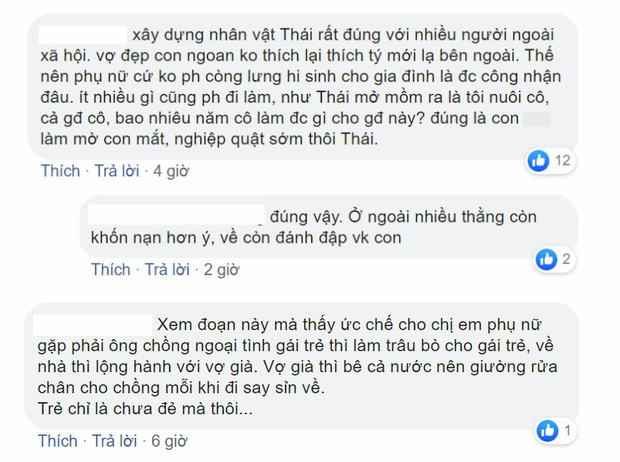Like the "Xem đoạn này" comment

coord(60,441)
